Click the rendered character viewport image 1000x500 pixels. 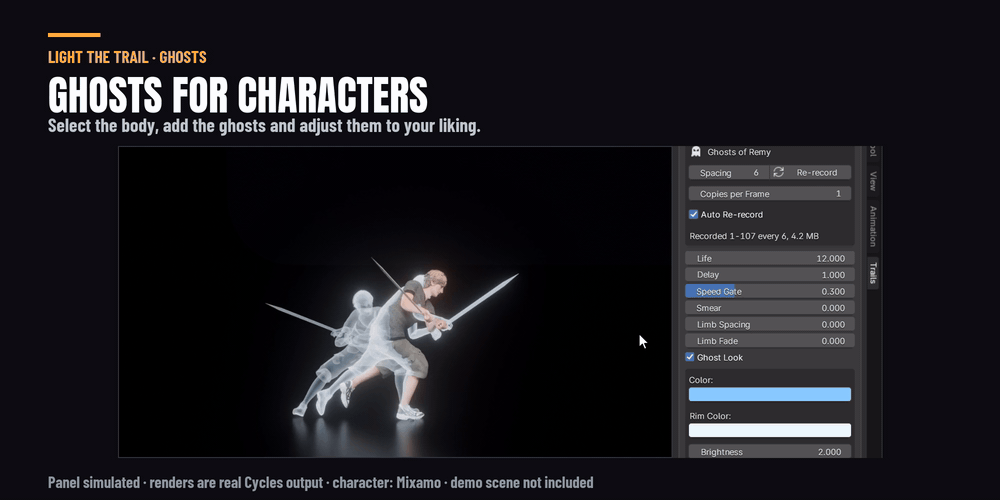(x=395, y=302)
